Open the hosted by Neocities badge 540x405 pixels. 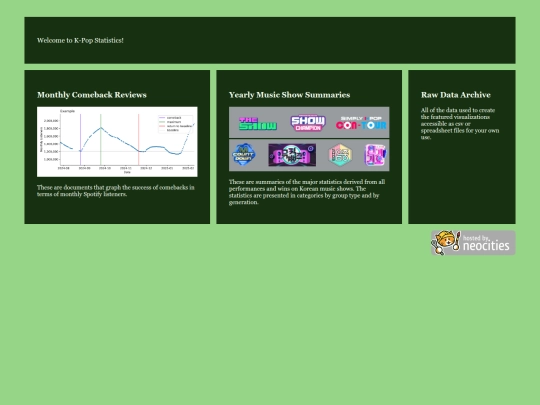(473, 243)
